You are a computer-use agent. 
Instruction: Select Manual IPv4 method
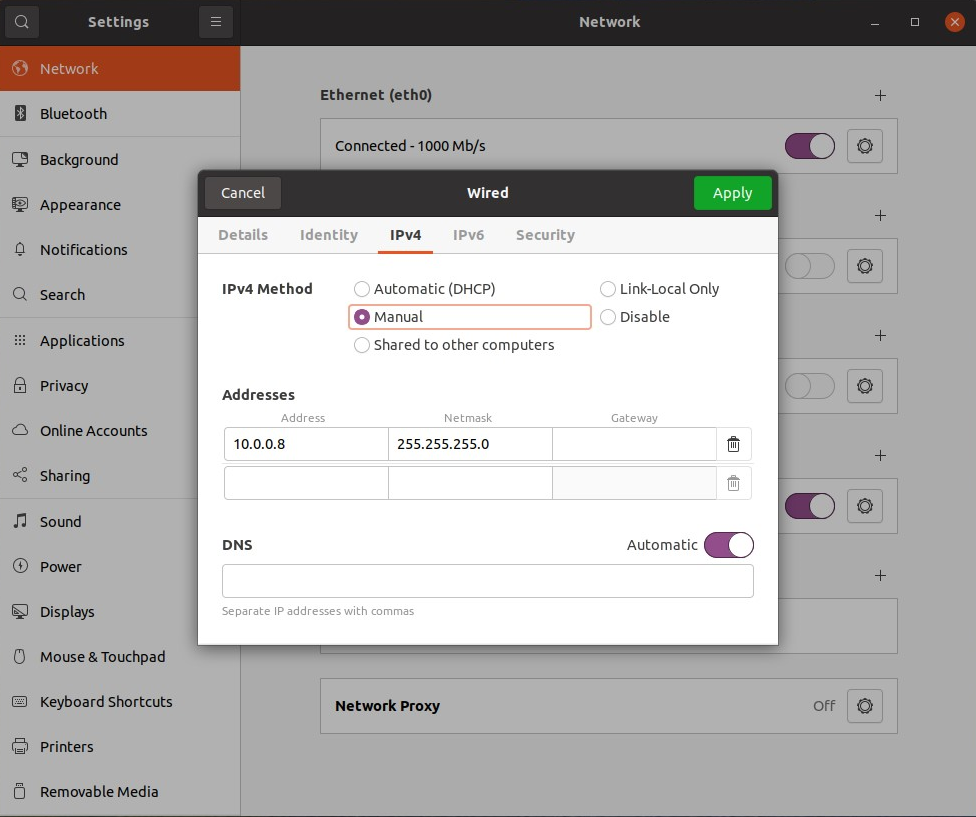tap(469, 317)
